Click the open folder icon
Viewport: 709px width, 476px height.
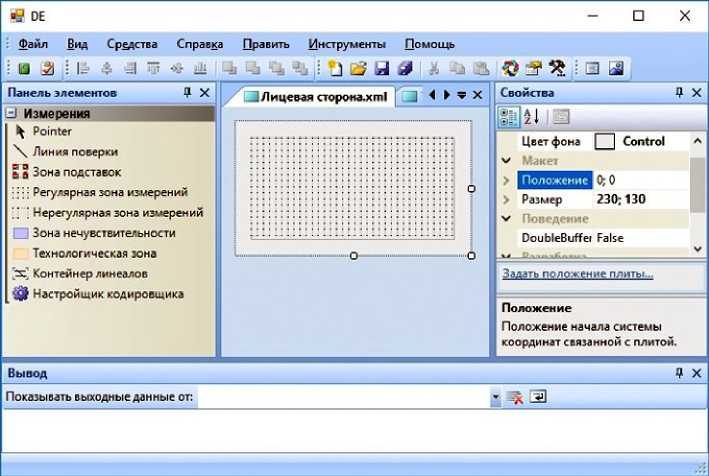[x=359, y=68]
